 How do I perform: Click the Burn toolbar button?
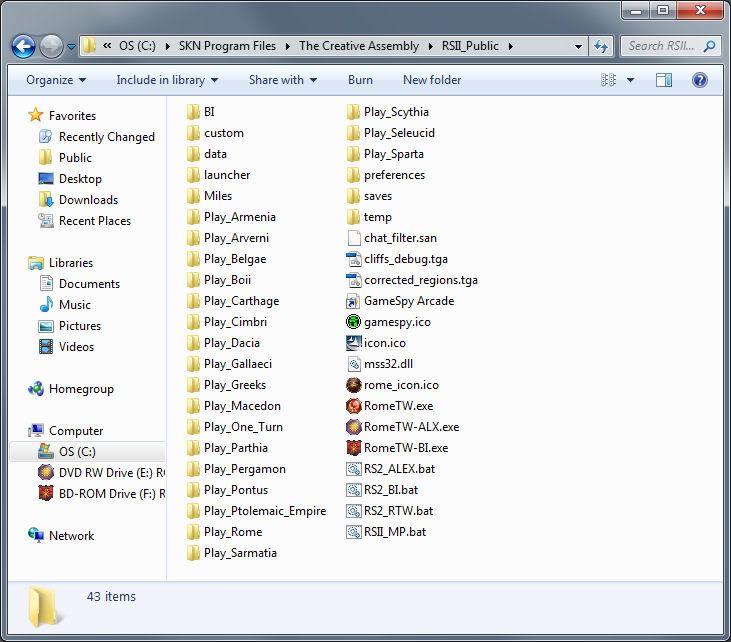(360, 80)
